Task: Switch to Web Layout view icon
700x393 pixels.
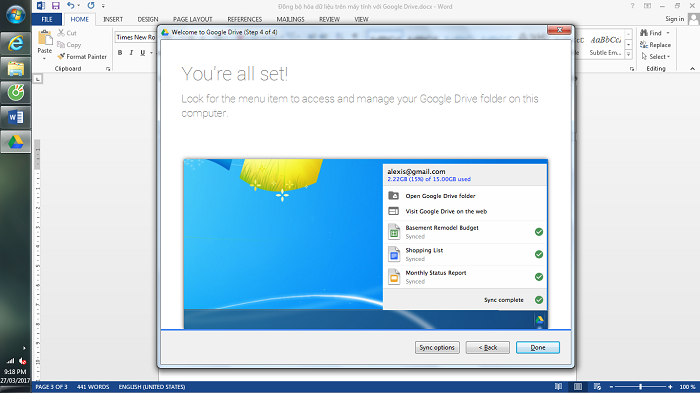Action: 597,387
